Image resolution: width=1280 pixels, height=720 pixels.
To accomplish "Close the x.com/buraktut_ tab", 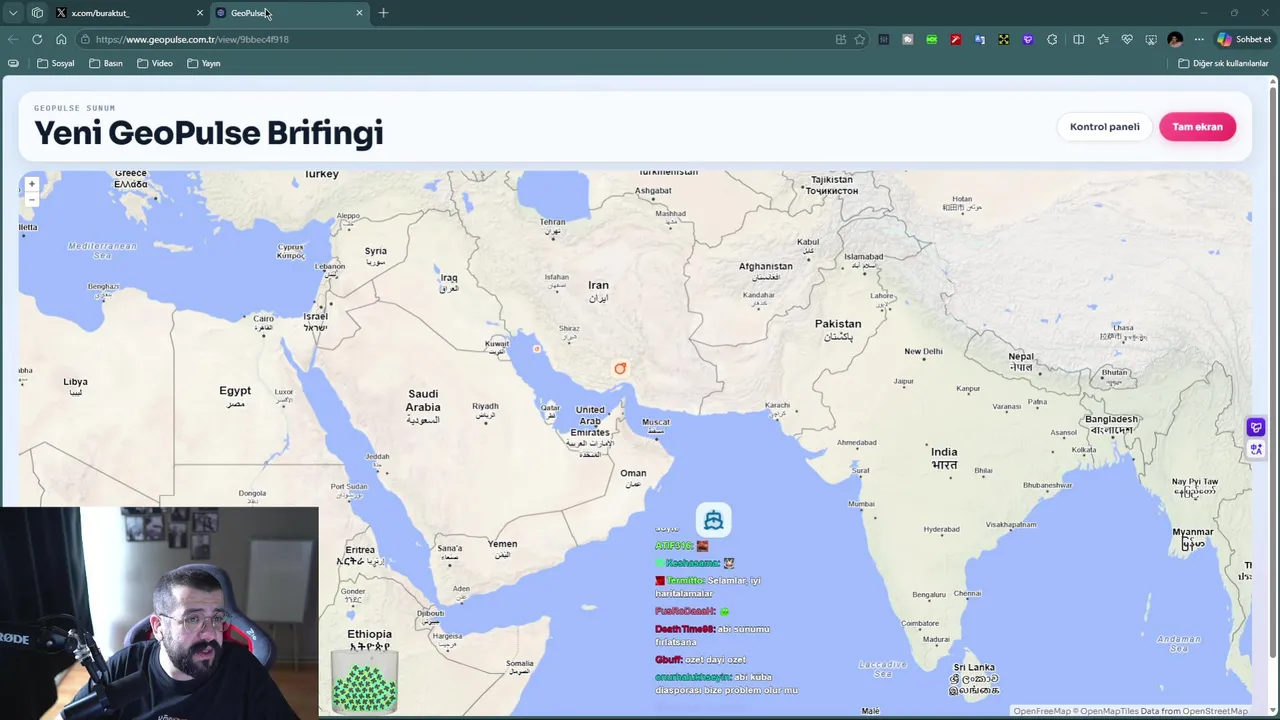I will [200, 13].
